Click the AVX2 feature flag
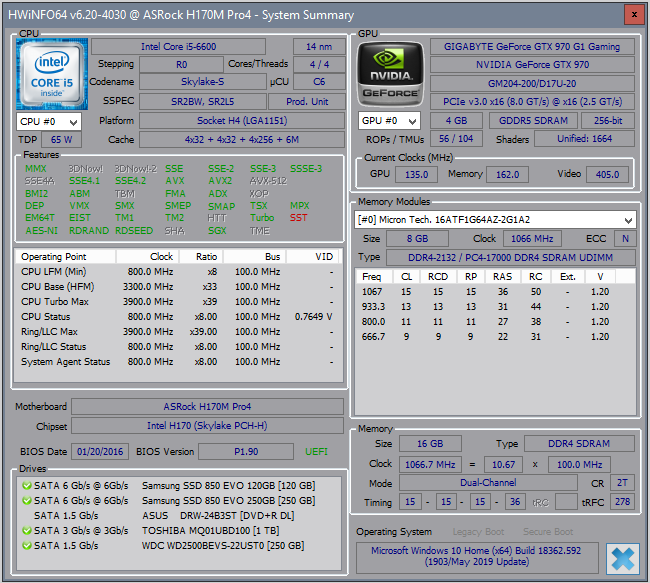The image size is (650, 583). tap(220, 181)
